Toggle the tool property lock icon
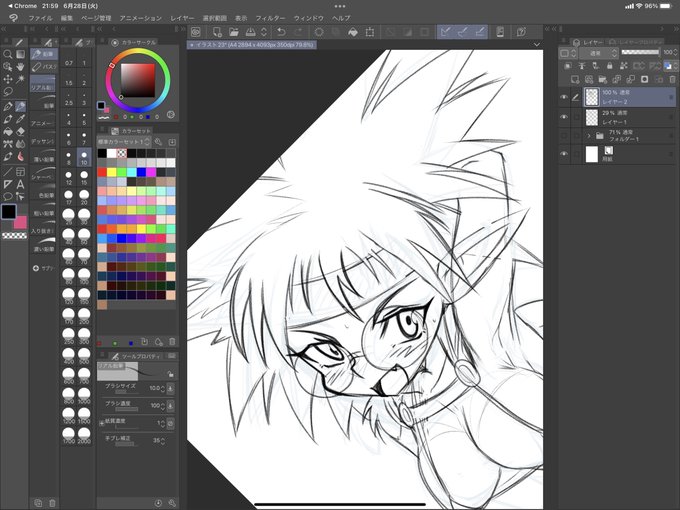 tap(170, 374)
